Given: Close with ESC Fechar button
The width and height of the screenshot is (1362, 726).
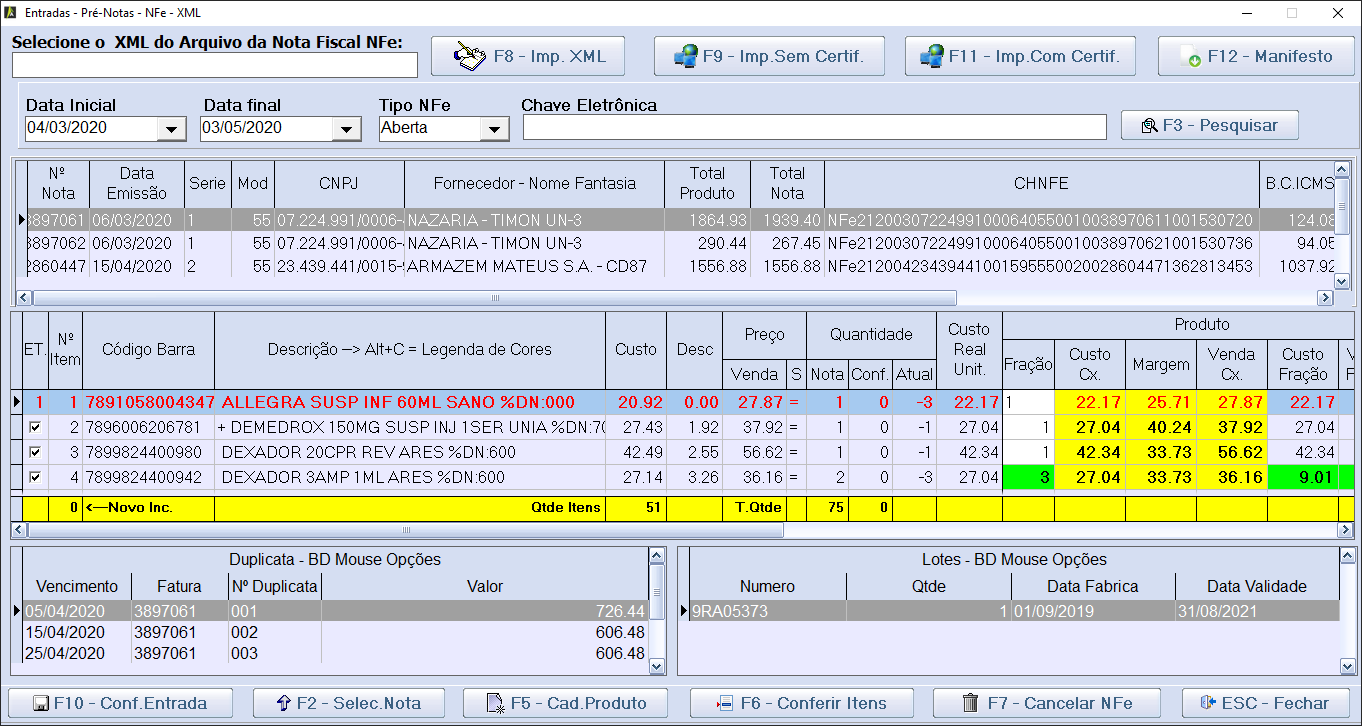Looking at the screenshot, I should pyautogui.click(x=1267, y=703).
